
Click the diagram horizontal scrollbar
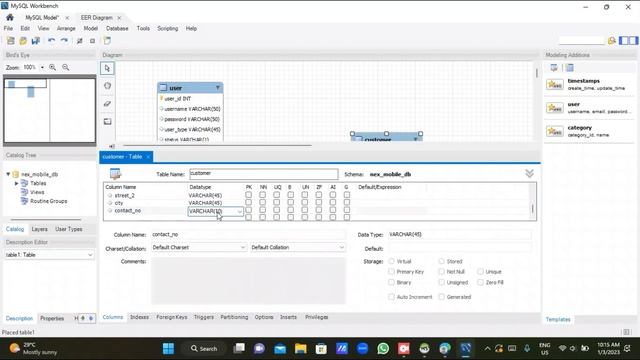217,145
